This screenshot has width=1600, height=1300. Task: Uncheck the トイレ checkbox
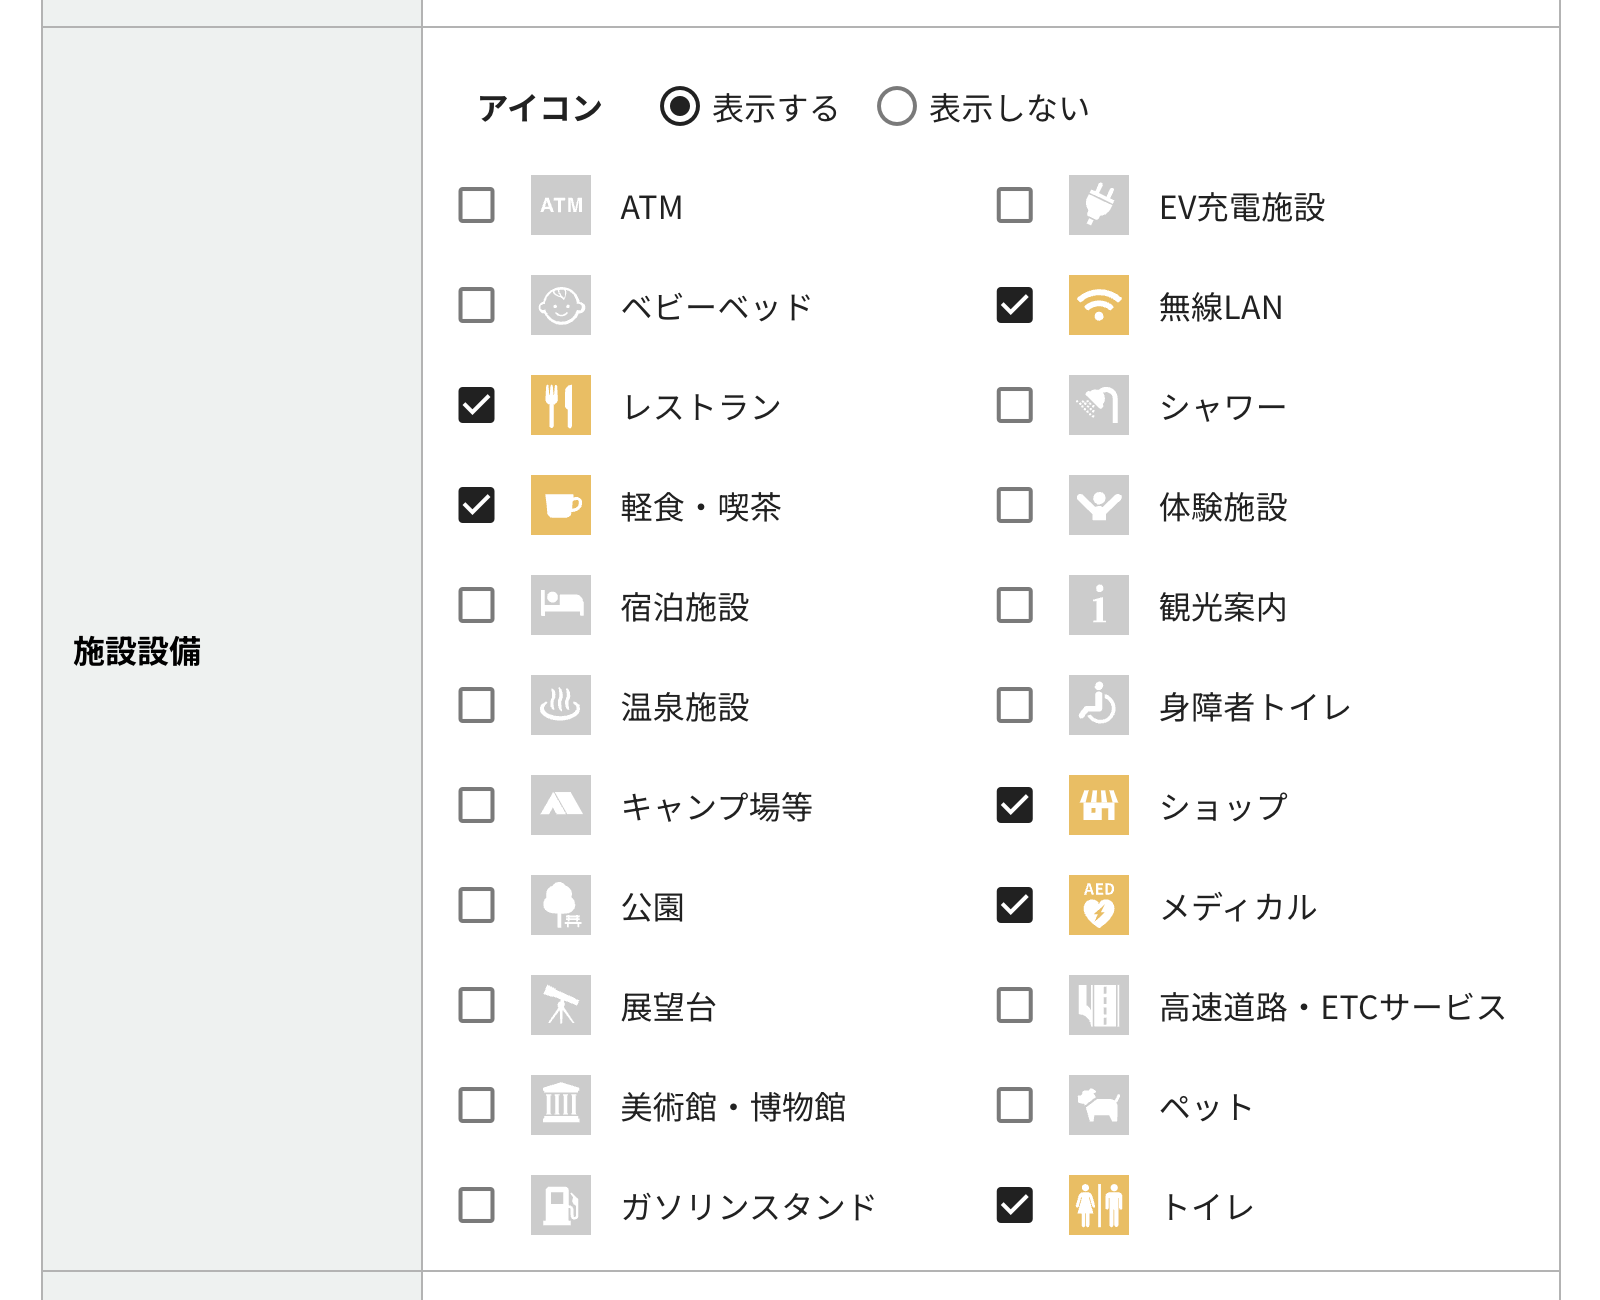(1015, 1205)
